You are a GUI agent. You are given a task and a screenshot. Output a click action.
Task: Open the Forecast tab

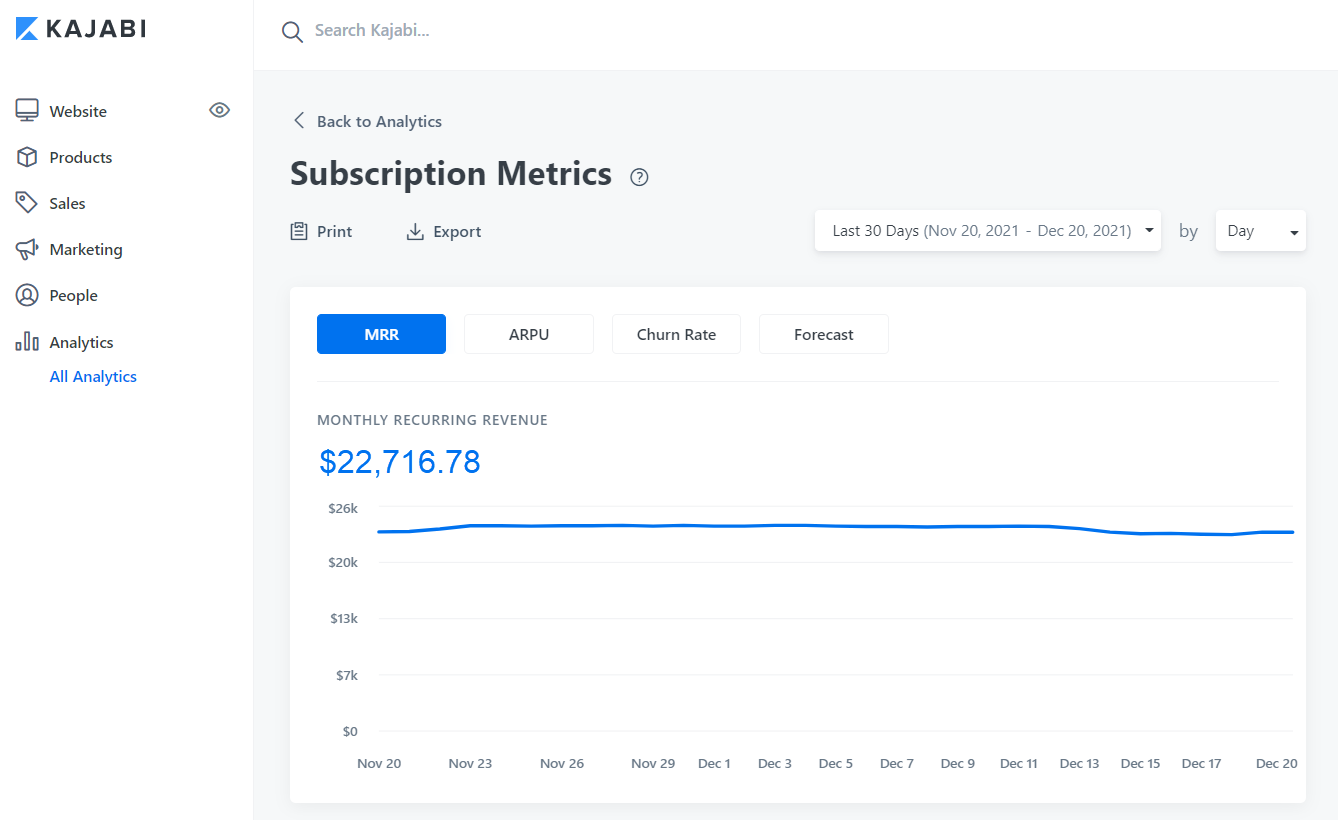(x=823, y=333)
